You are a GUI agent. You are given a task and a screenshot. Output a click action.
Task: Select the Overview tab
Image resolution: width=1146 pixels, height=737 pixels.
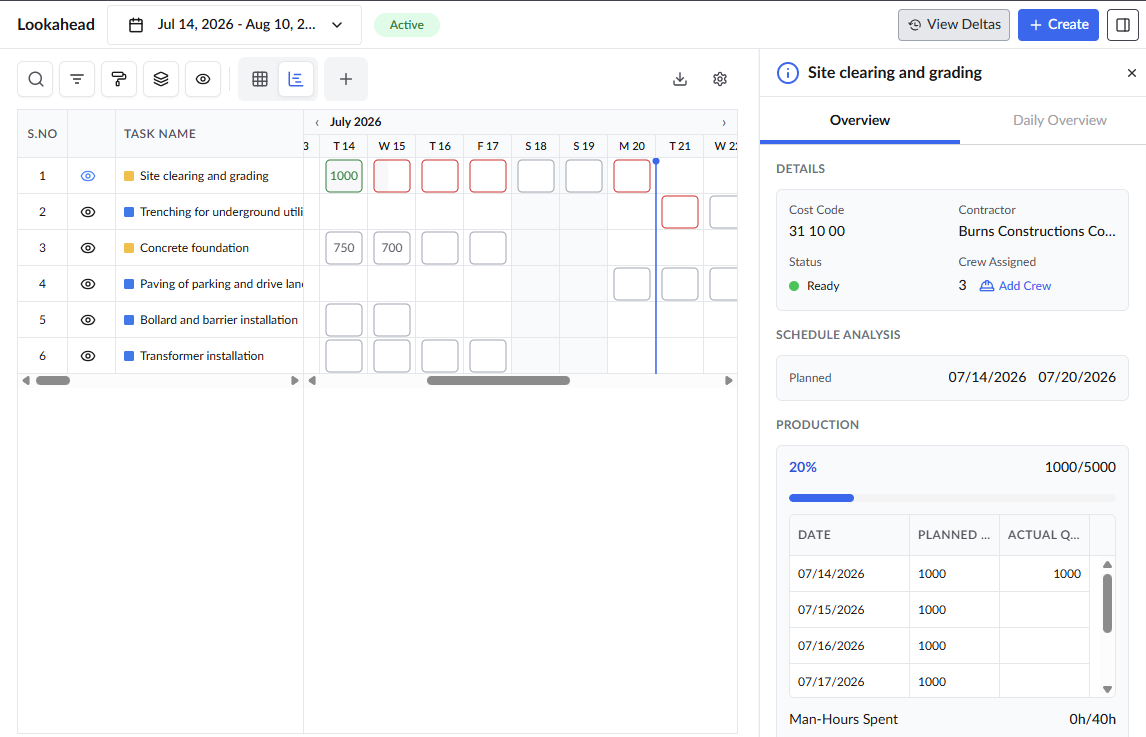[860, 120]
